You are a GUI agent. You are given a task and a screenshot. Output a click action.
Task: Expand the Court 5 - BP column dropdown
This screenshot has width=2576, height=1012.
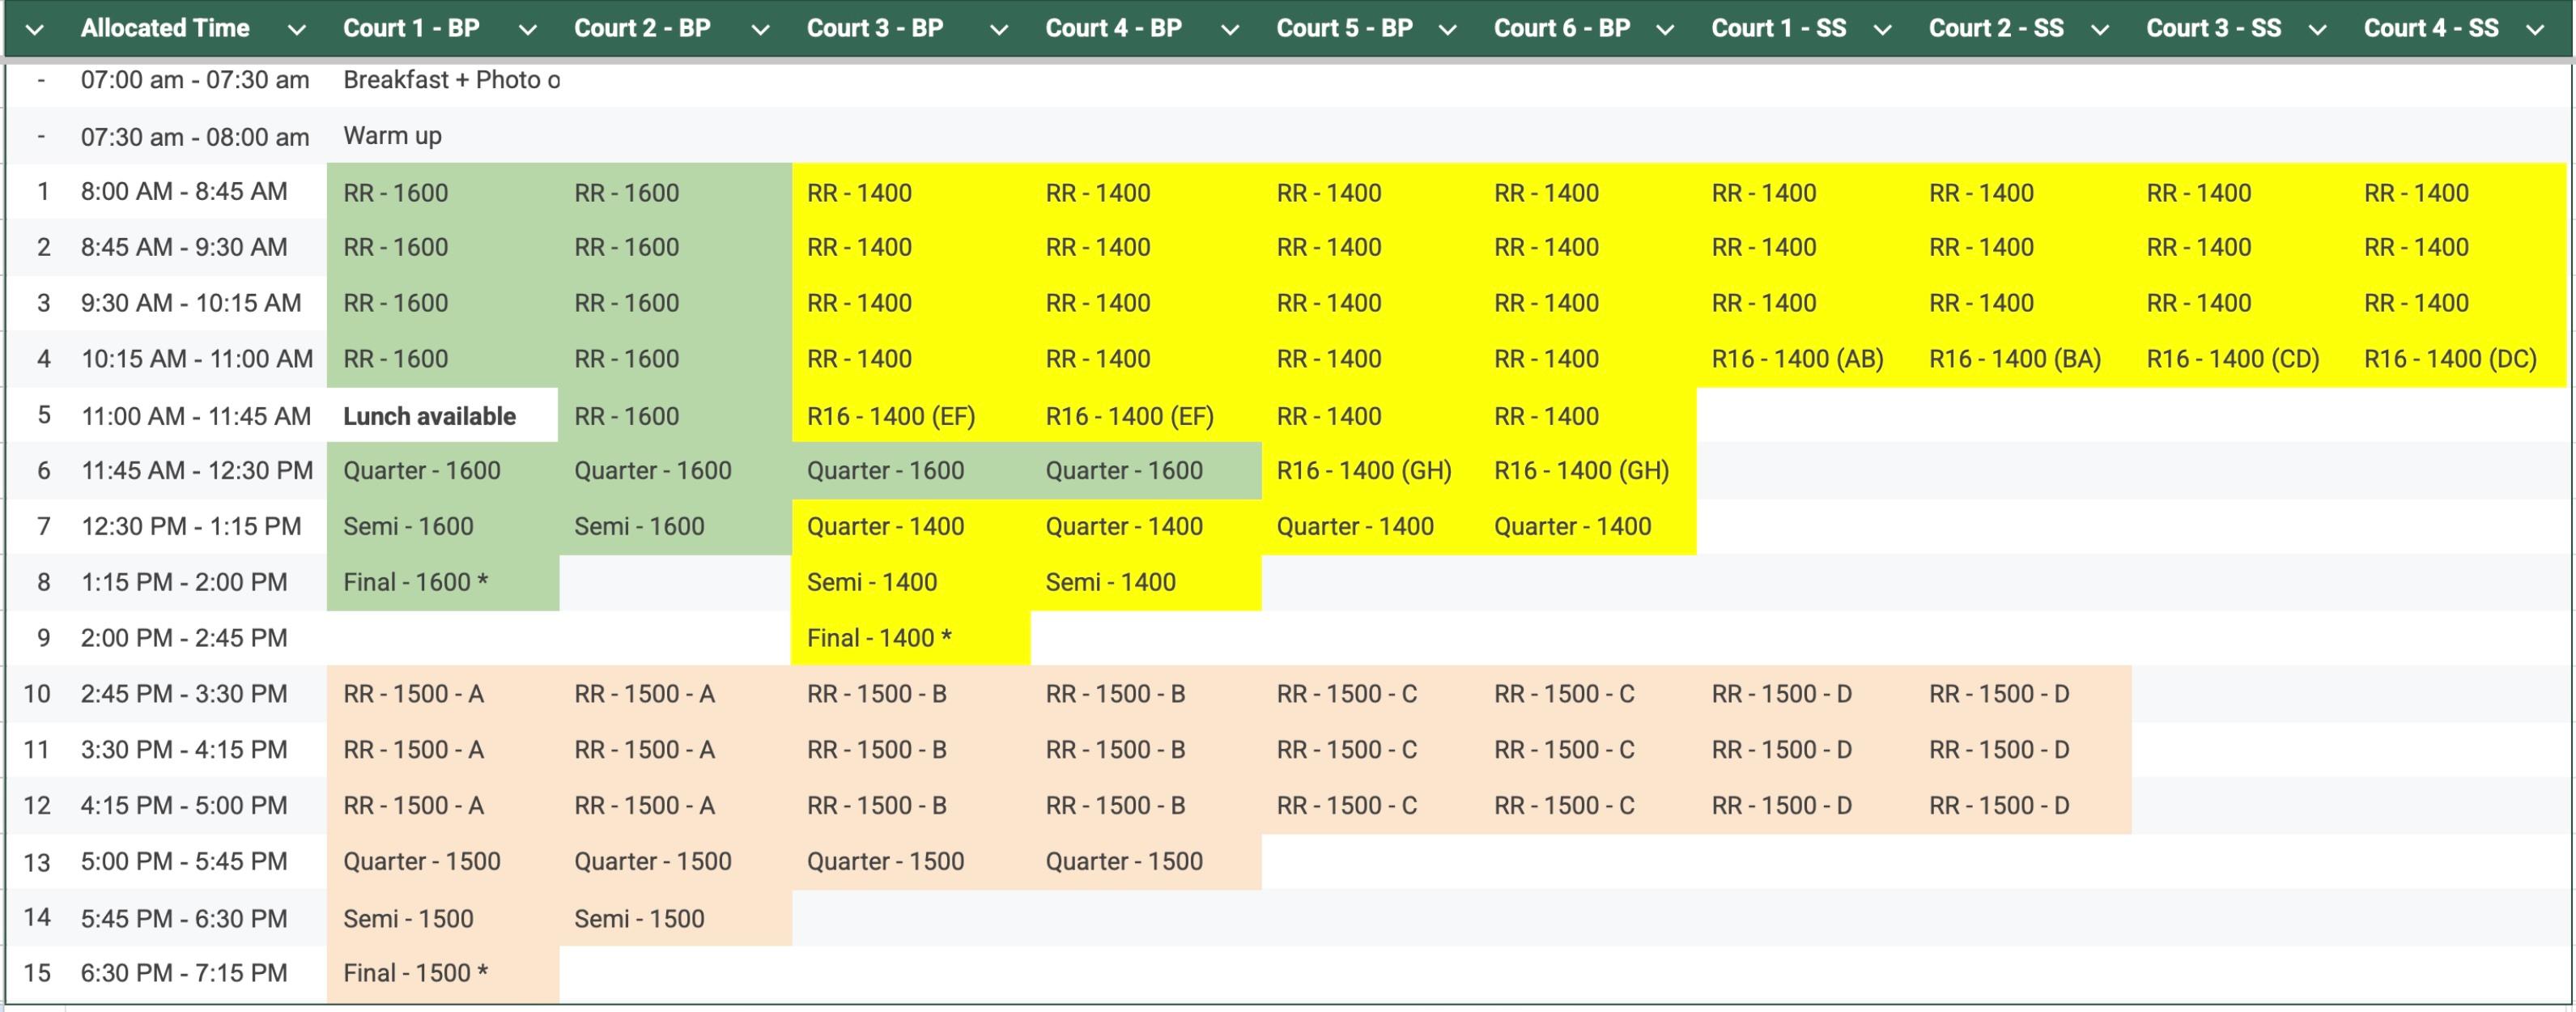click(1447, 30)
